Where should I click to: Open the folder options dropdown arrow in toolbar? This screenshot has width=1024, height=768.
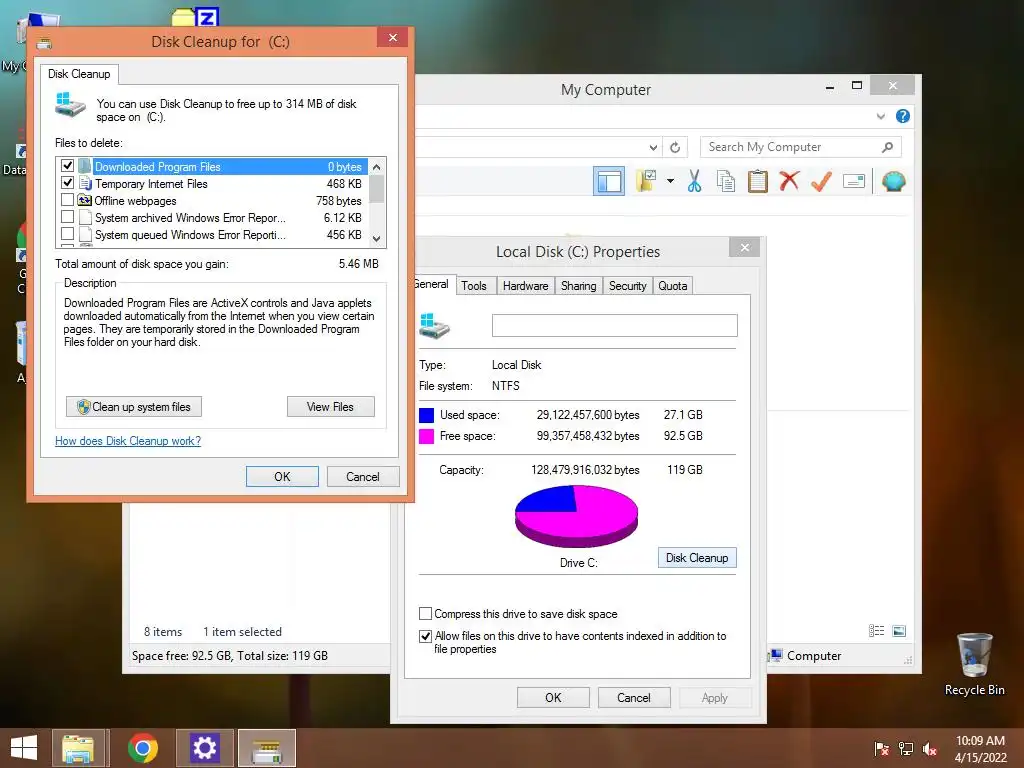click(x=670, y=181)
